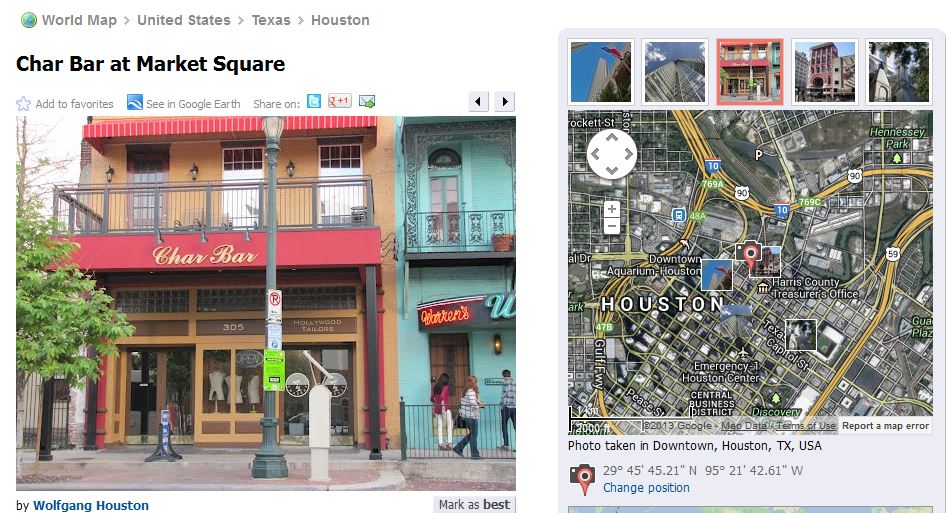
Task: Click the parking P marker on map
Action: 758,155
